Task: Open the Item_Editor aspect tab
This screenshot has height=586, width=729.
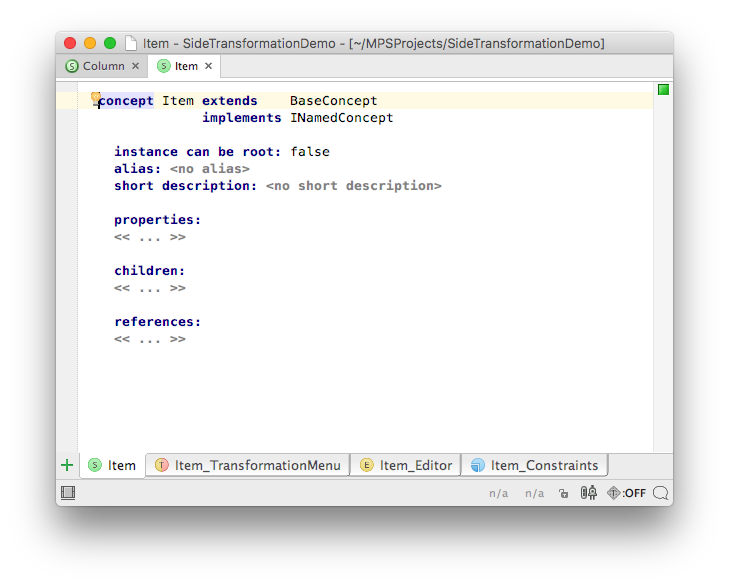Action: 406,465
